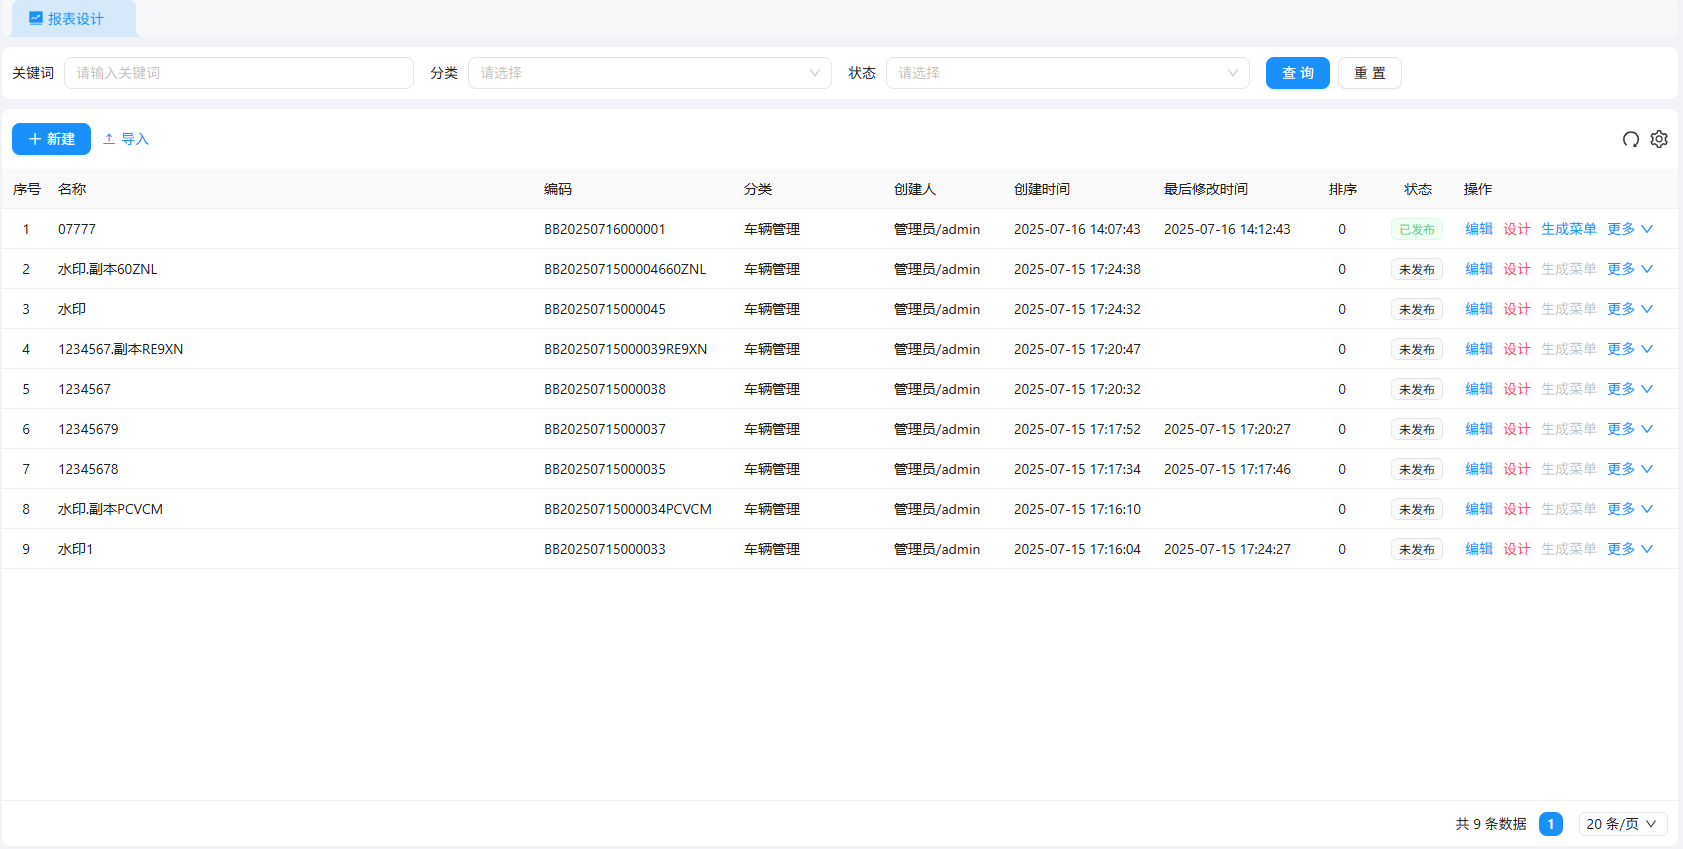Viewport: 1683px width, 849px height.
Task: Open the 状态 filter dropdown
Action: tap(1067, 73)
